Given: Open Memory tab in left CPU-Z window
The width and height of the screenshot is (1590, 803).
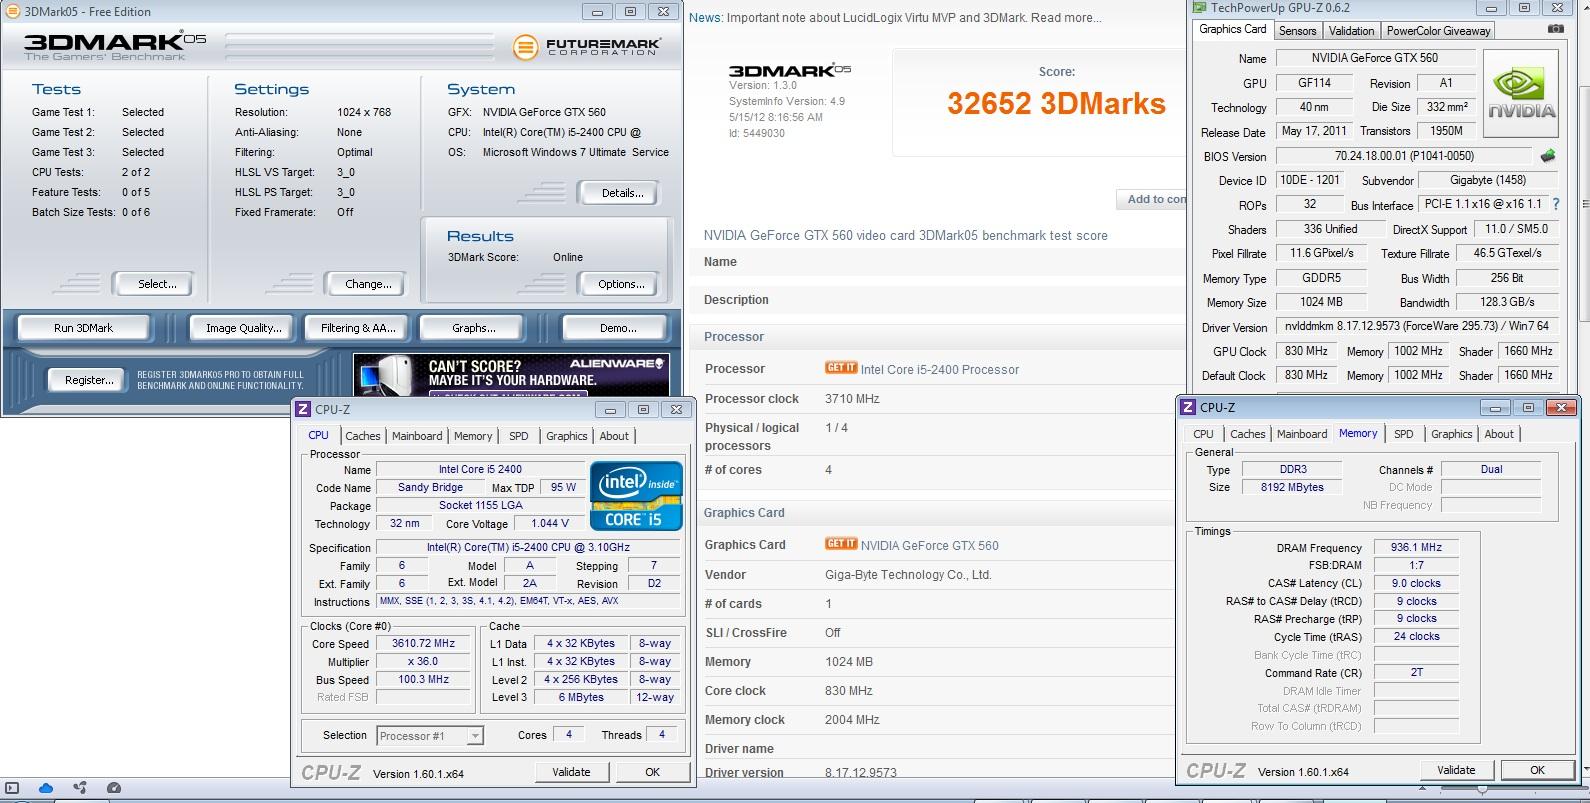Looking at the screenshot, I should point(473,436).
